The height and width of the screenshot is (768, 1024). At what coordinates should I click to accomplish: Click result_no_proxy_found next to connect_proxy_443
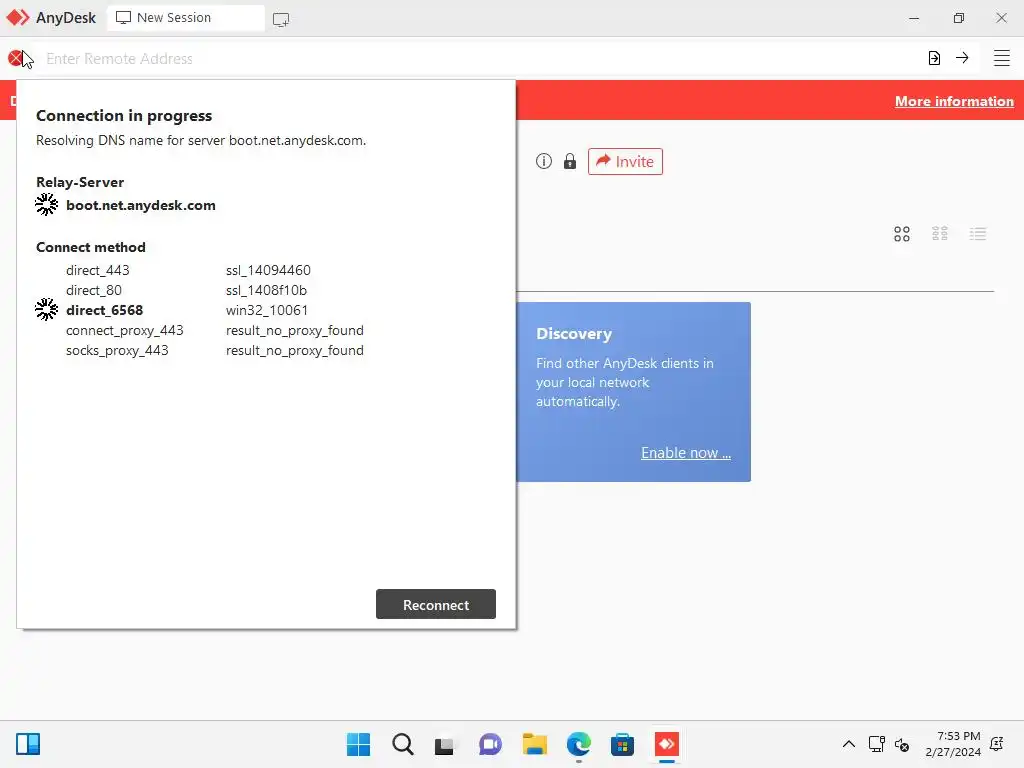pos(295,330)
